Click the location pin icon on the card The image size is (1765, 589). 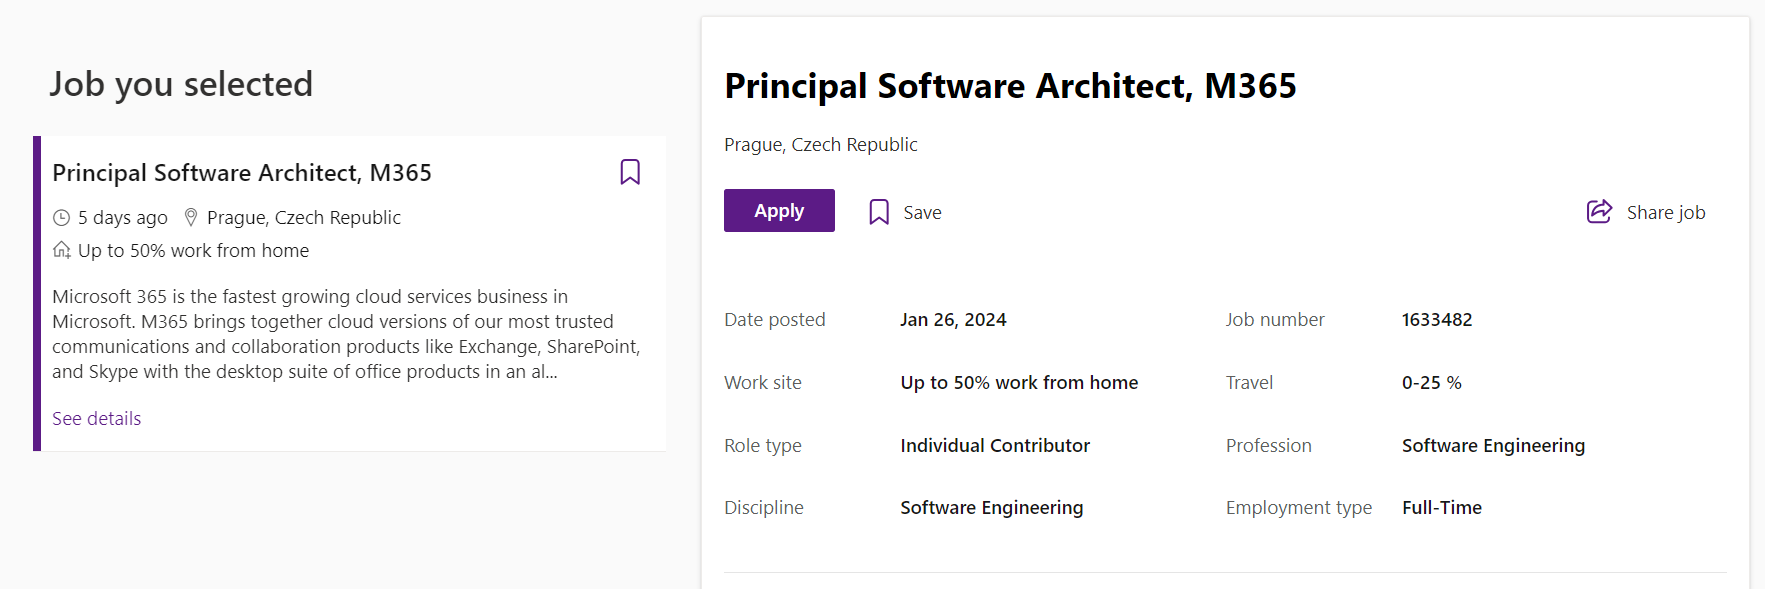click(x=191, y=217)
